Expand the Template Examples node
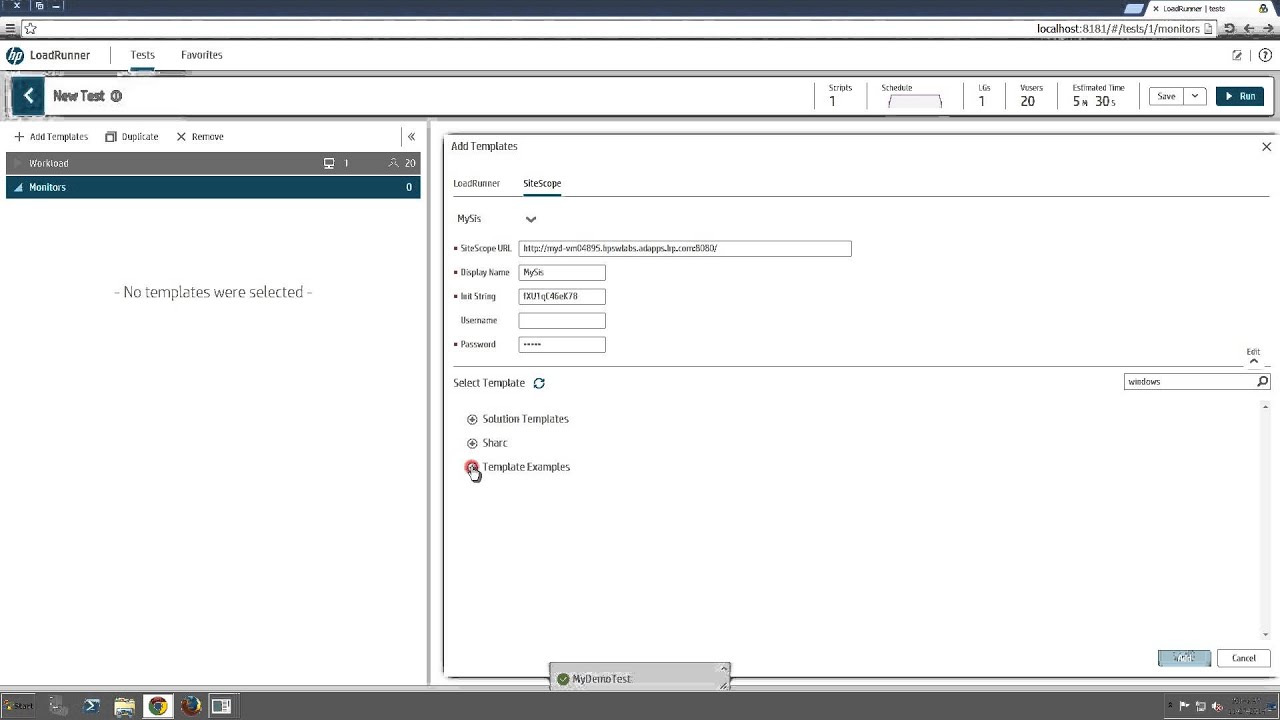This screenshot has height=720, width=1280. click(x=472, y=468)
